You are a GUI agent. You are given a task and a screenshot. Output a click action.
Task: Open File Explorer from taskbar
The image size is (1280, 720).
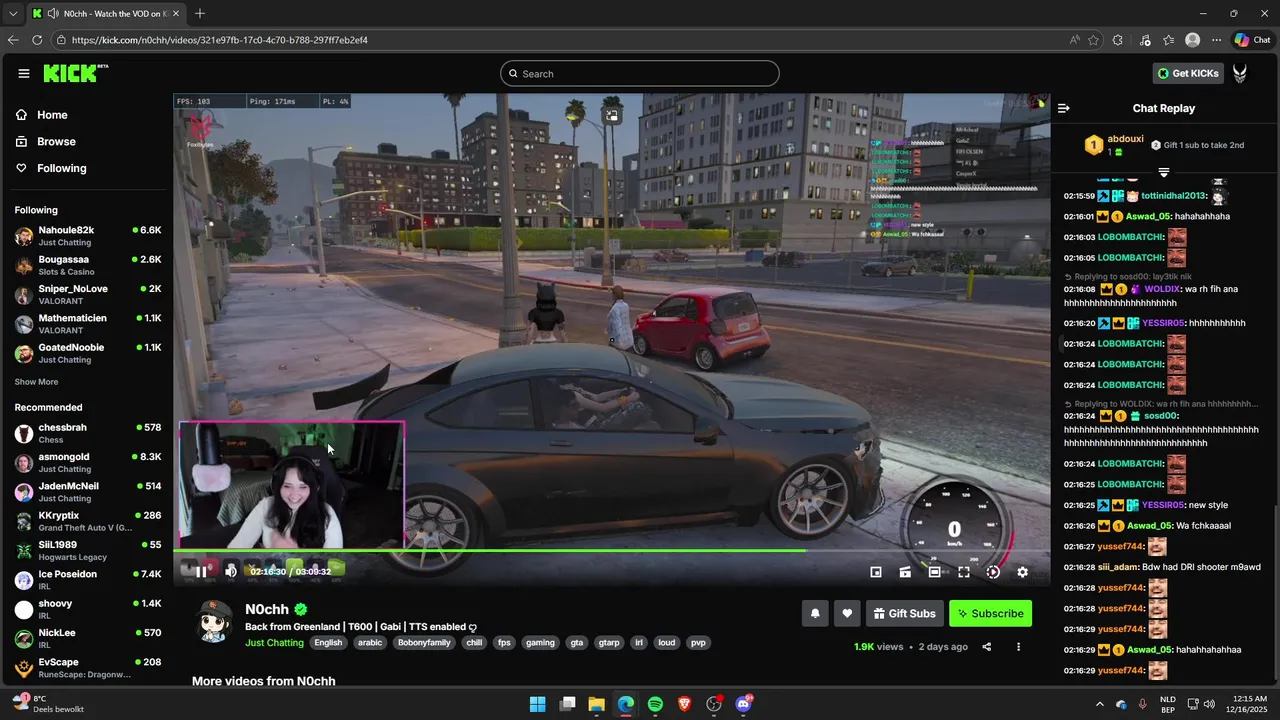(596, 704)
